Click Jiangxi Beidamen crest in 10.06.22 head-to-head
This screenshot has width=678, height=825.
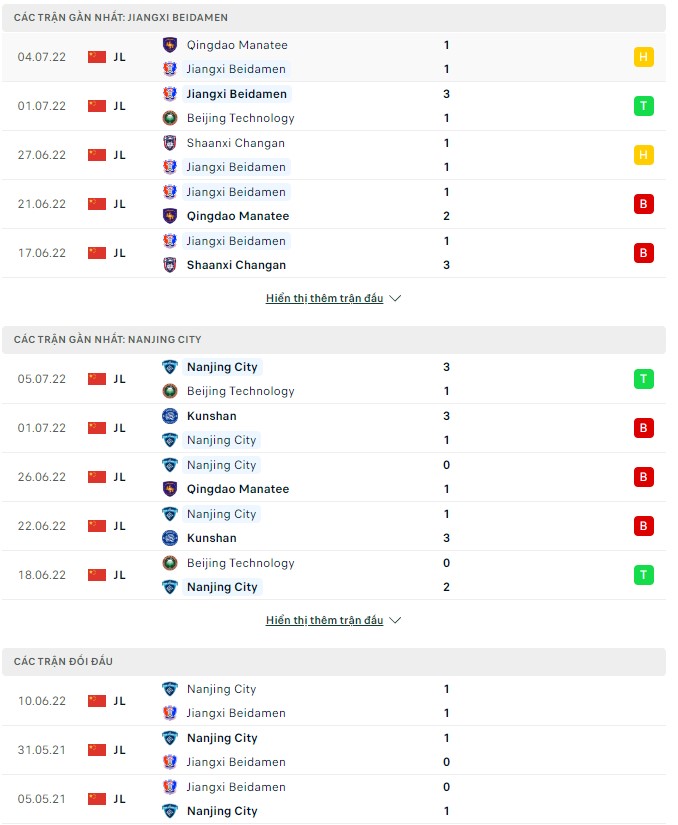point(170,713)
